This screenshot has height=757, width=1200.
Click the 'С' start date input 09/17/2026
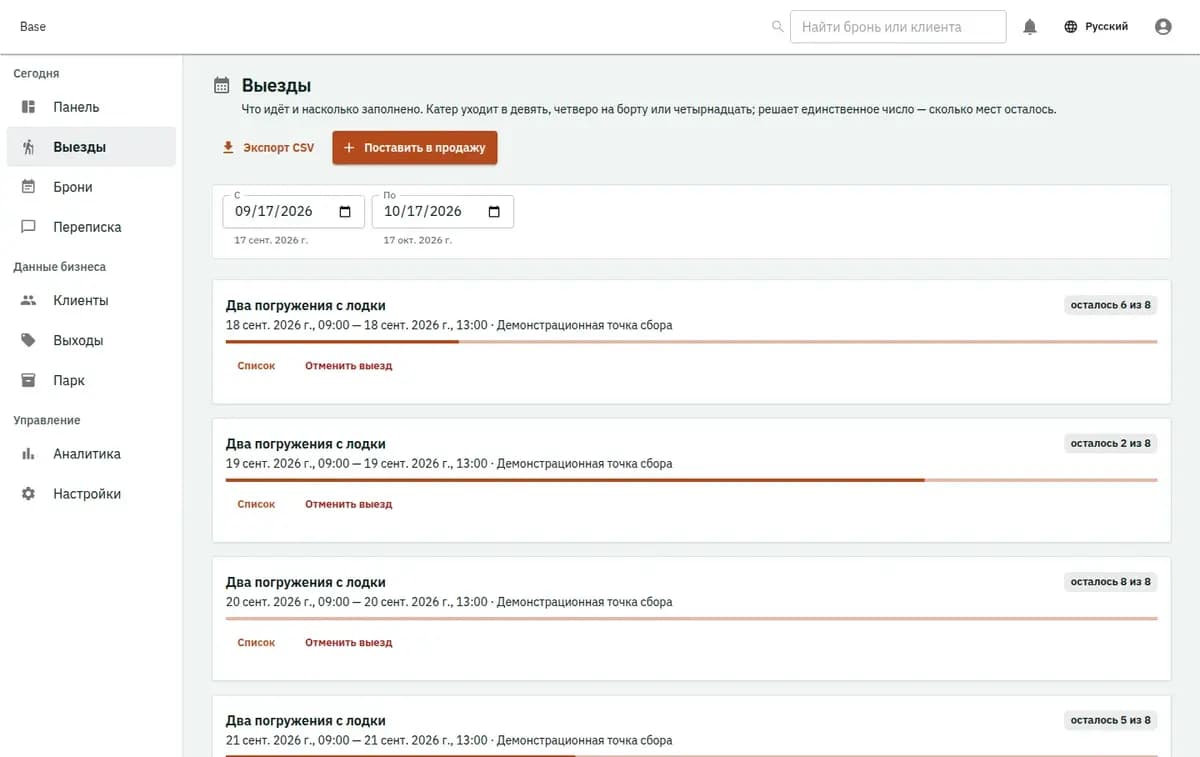pos(294,212)
